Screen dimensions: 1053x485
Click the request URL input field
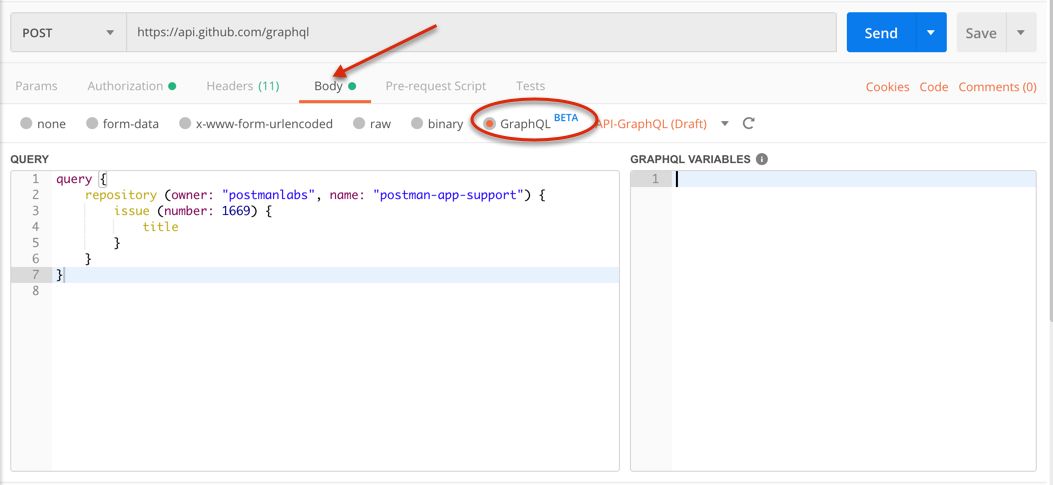point(482,32)
